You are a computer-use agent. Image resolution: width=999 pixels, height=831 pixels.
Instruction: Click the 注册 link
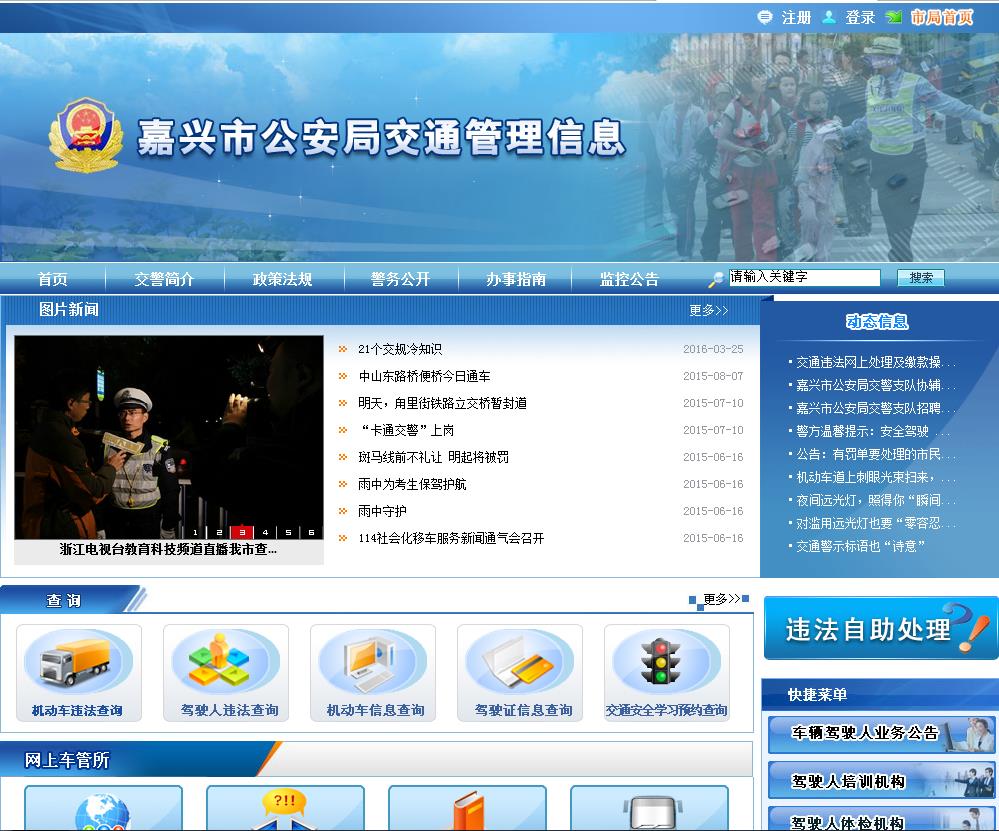point(796,17)
